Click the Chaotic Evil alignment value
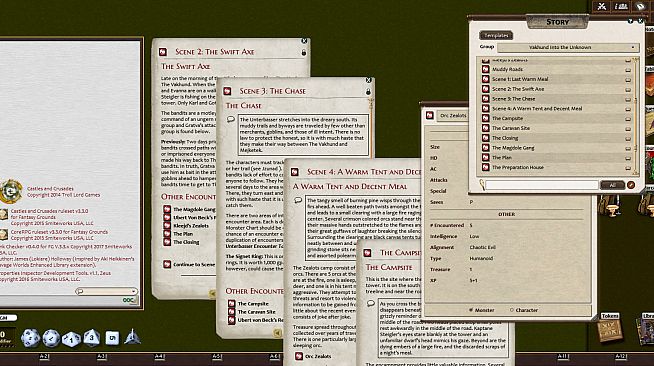654x366 pixels. click(x=483, y=247)
